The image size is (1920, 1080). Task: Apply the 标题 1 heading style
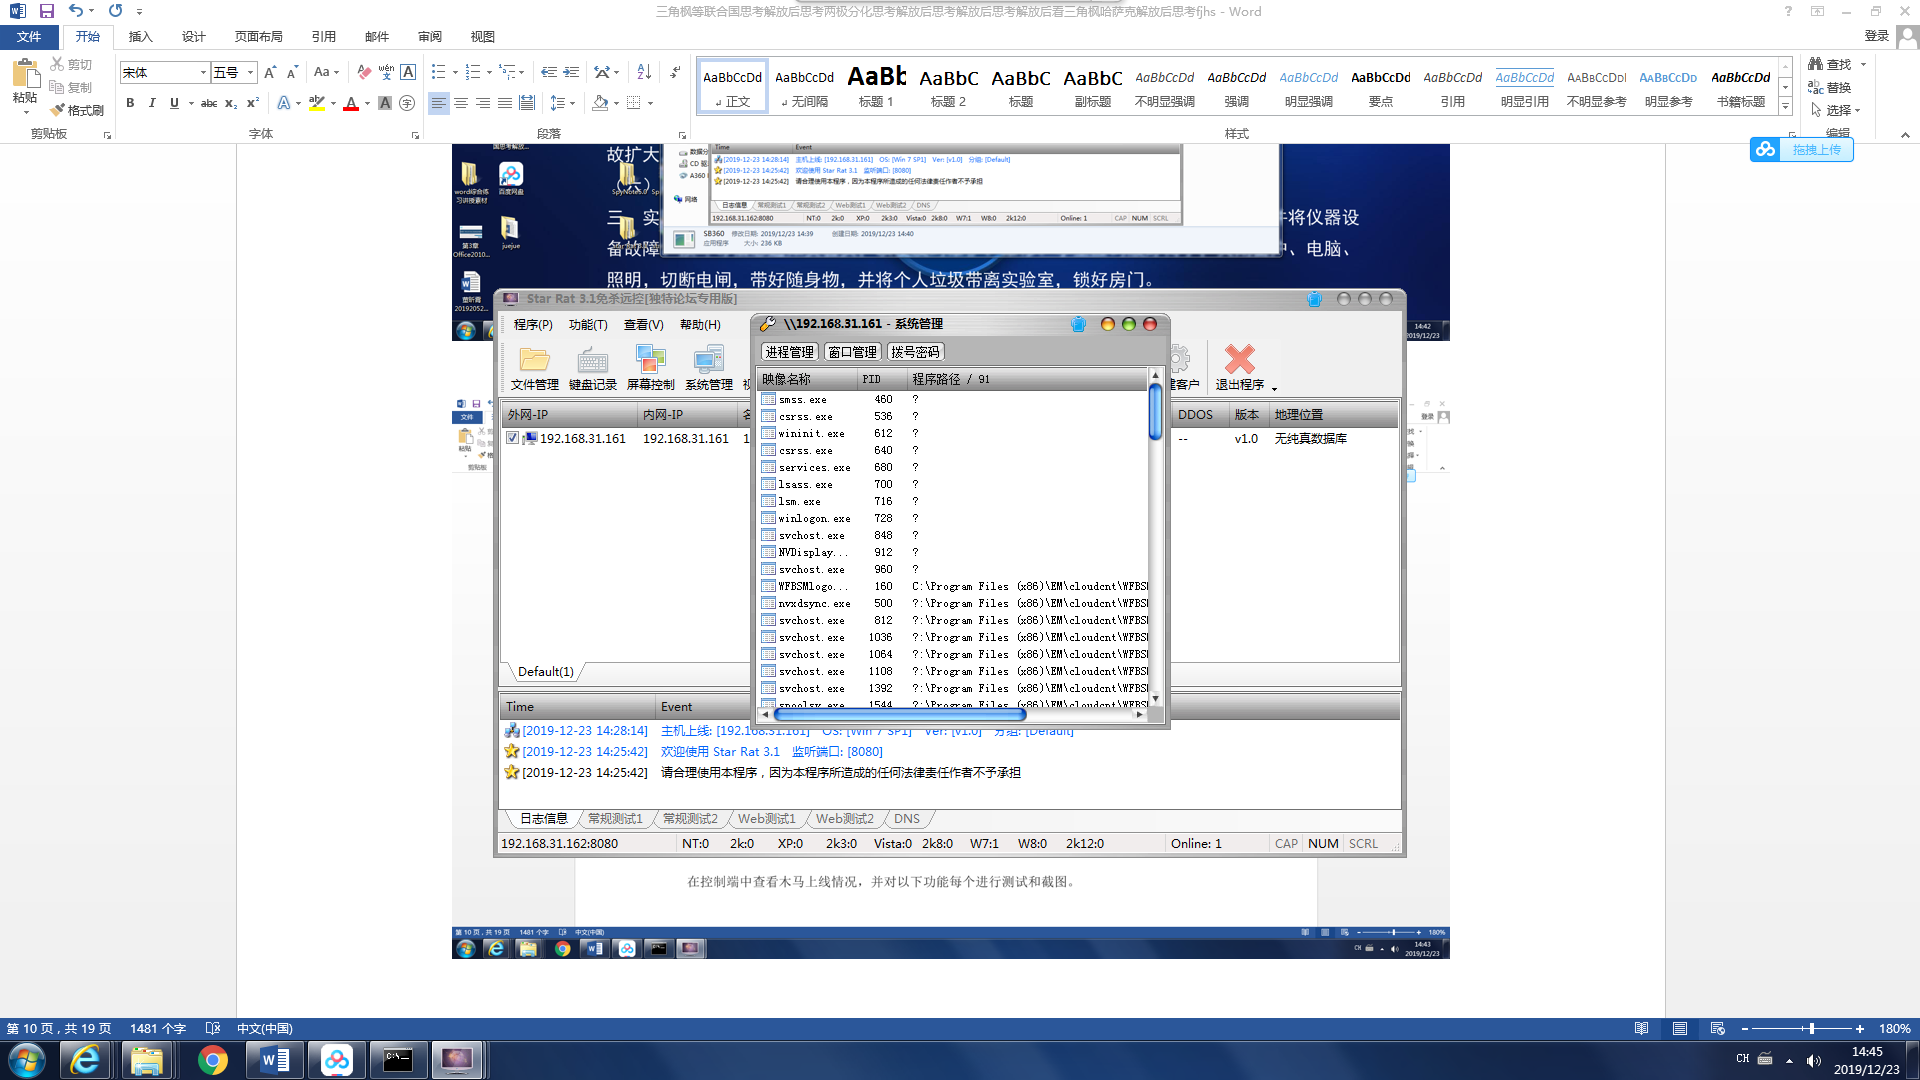click(876, 86)
